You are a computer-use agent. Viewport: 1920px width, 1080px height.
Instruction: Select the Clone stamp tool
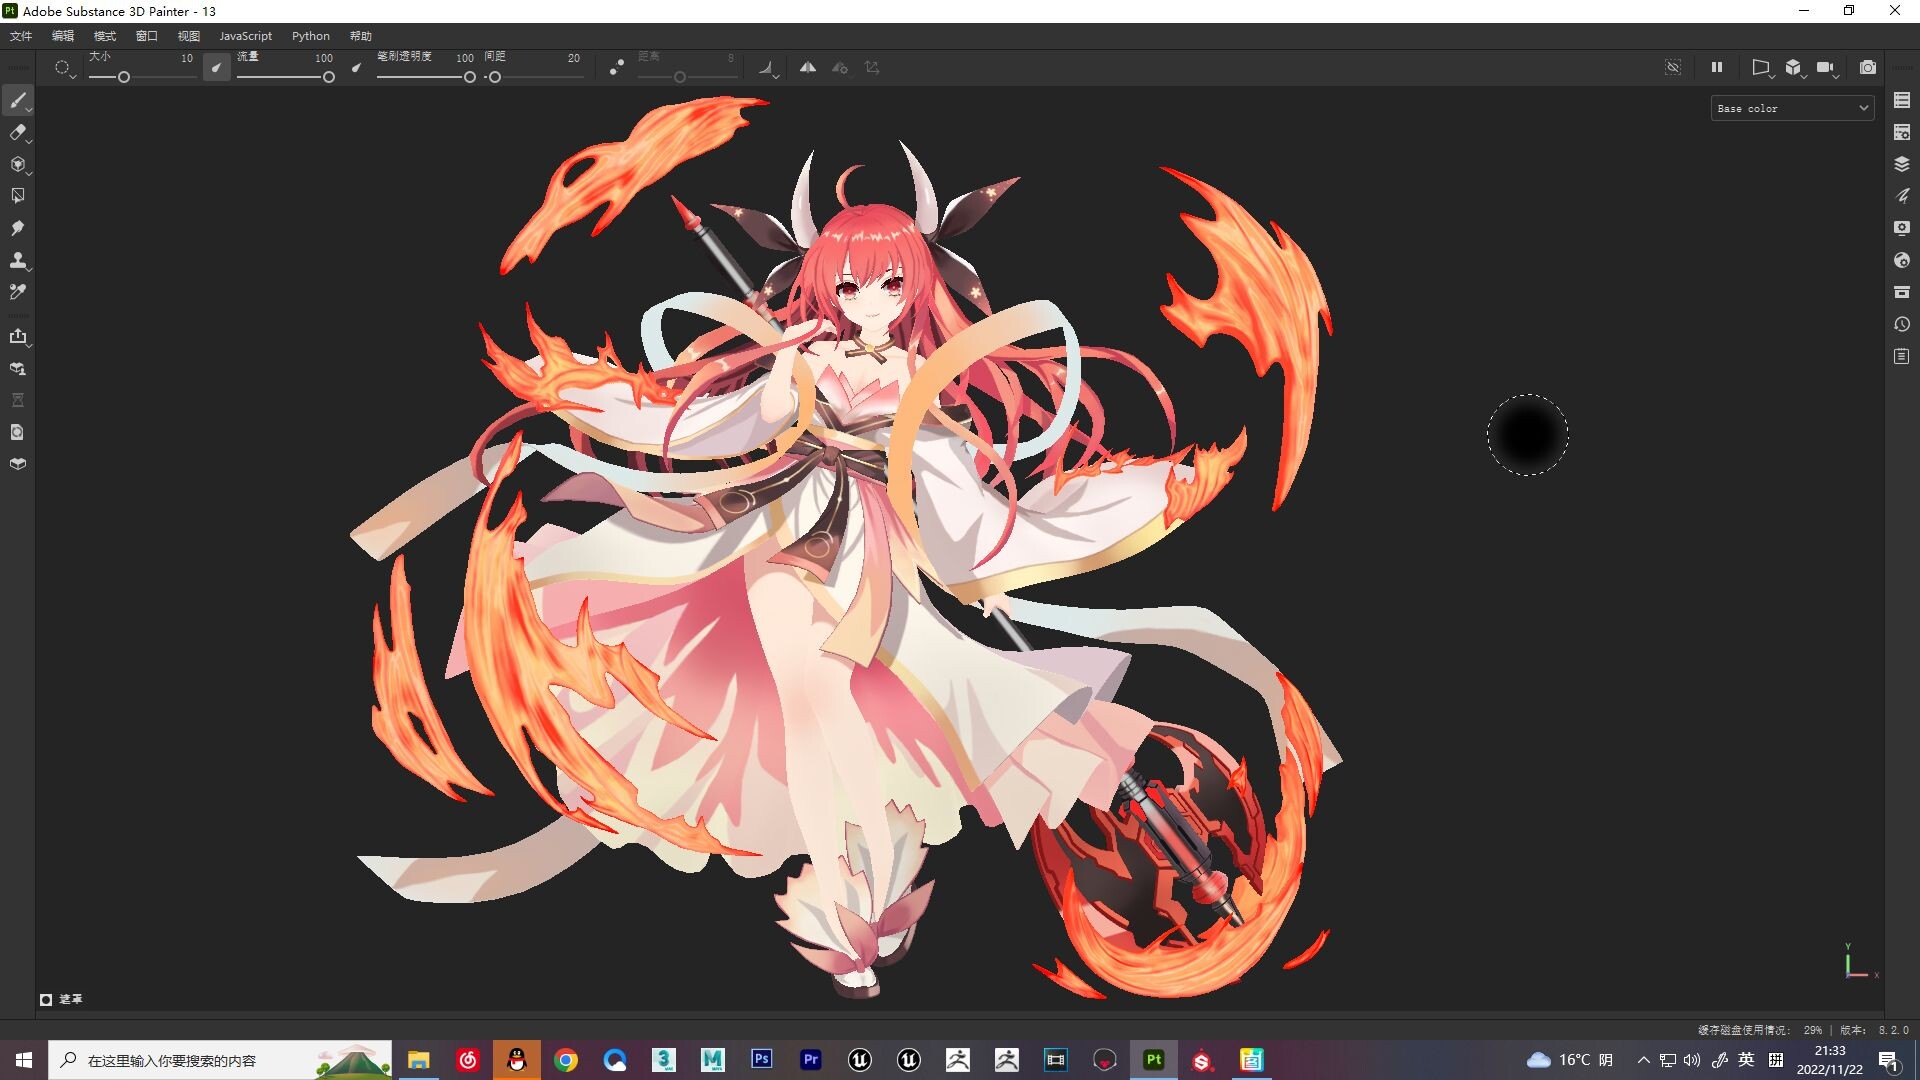coord(17,260)
